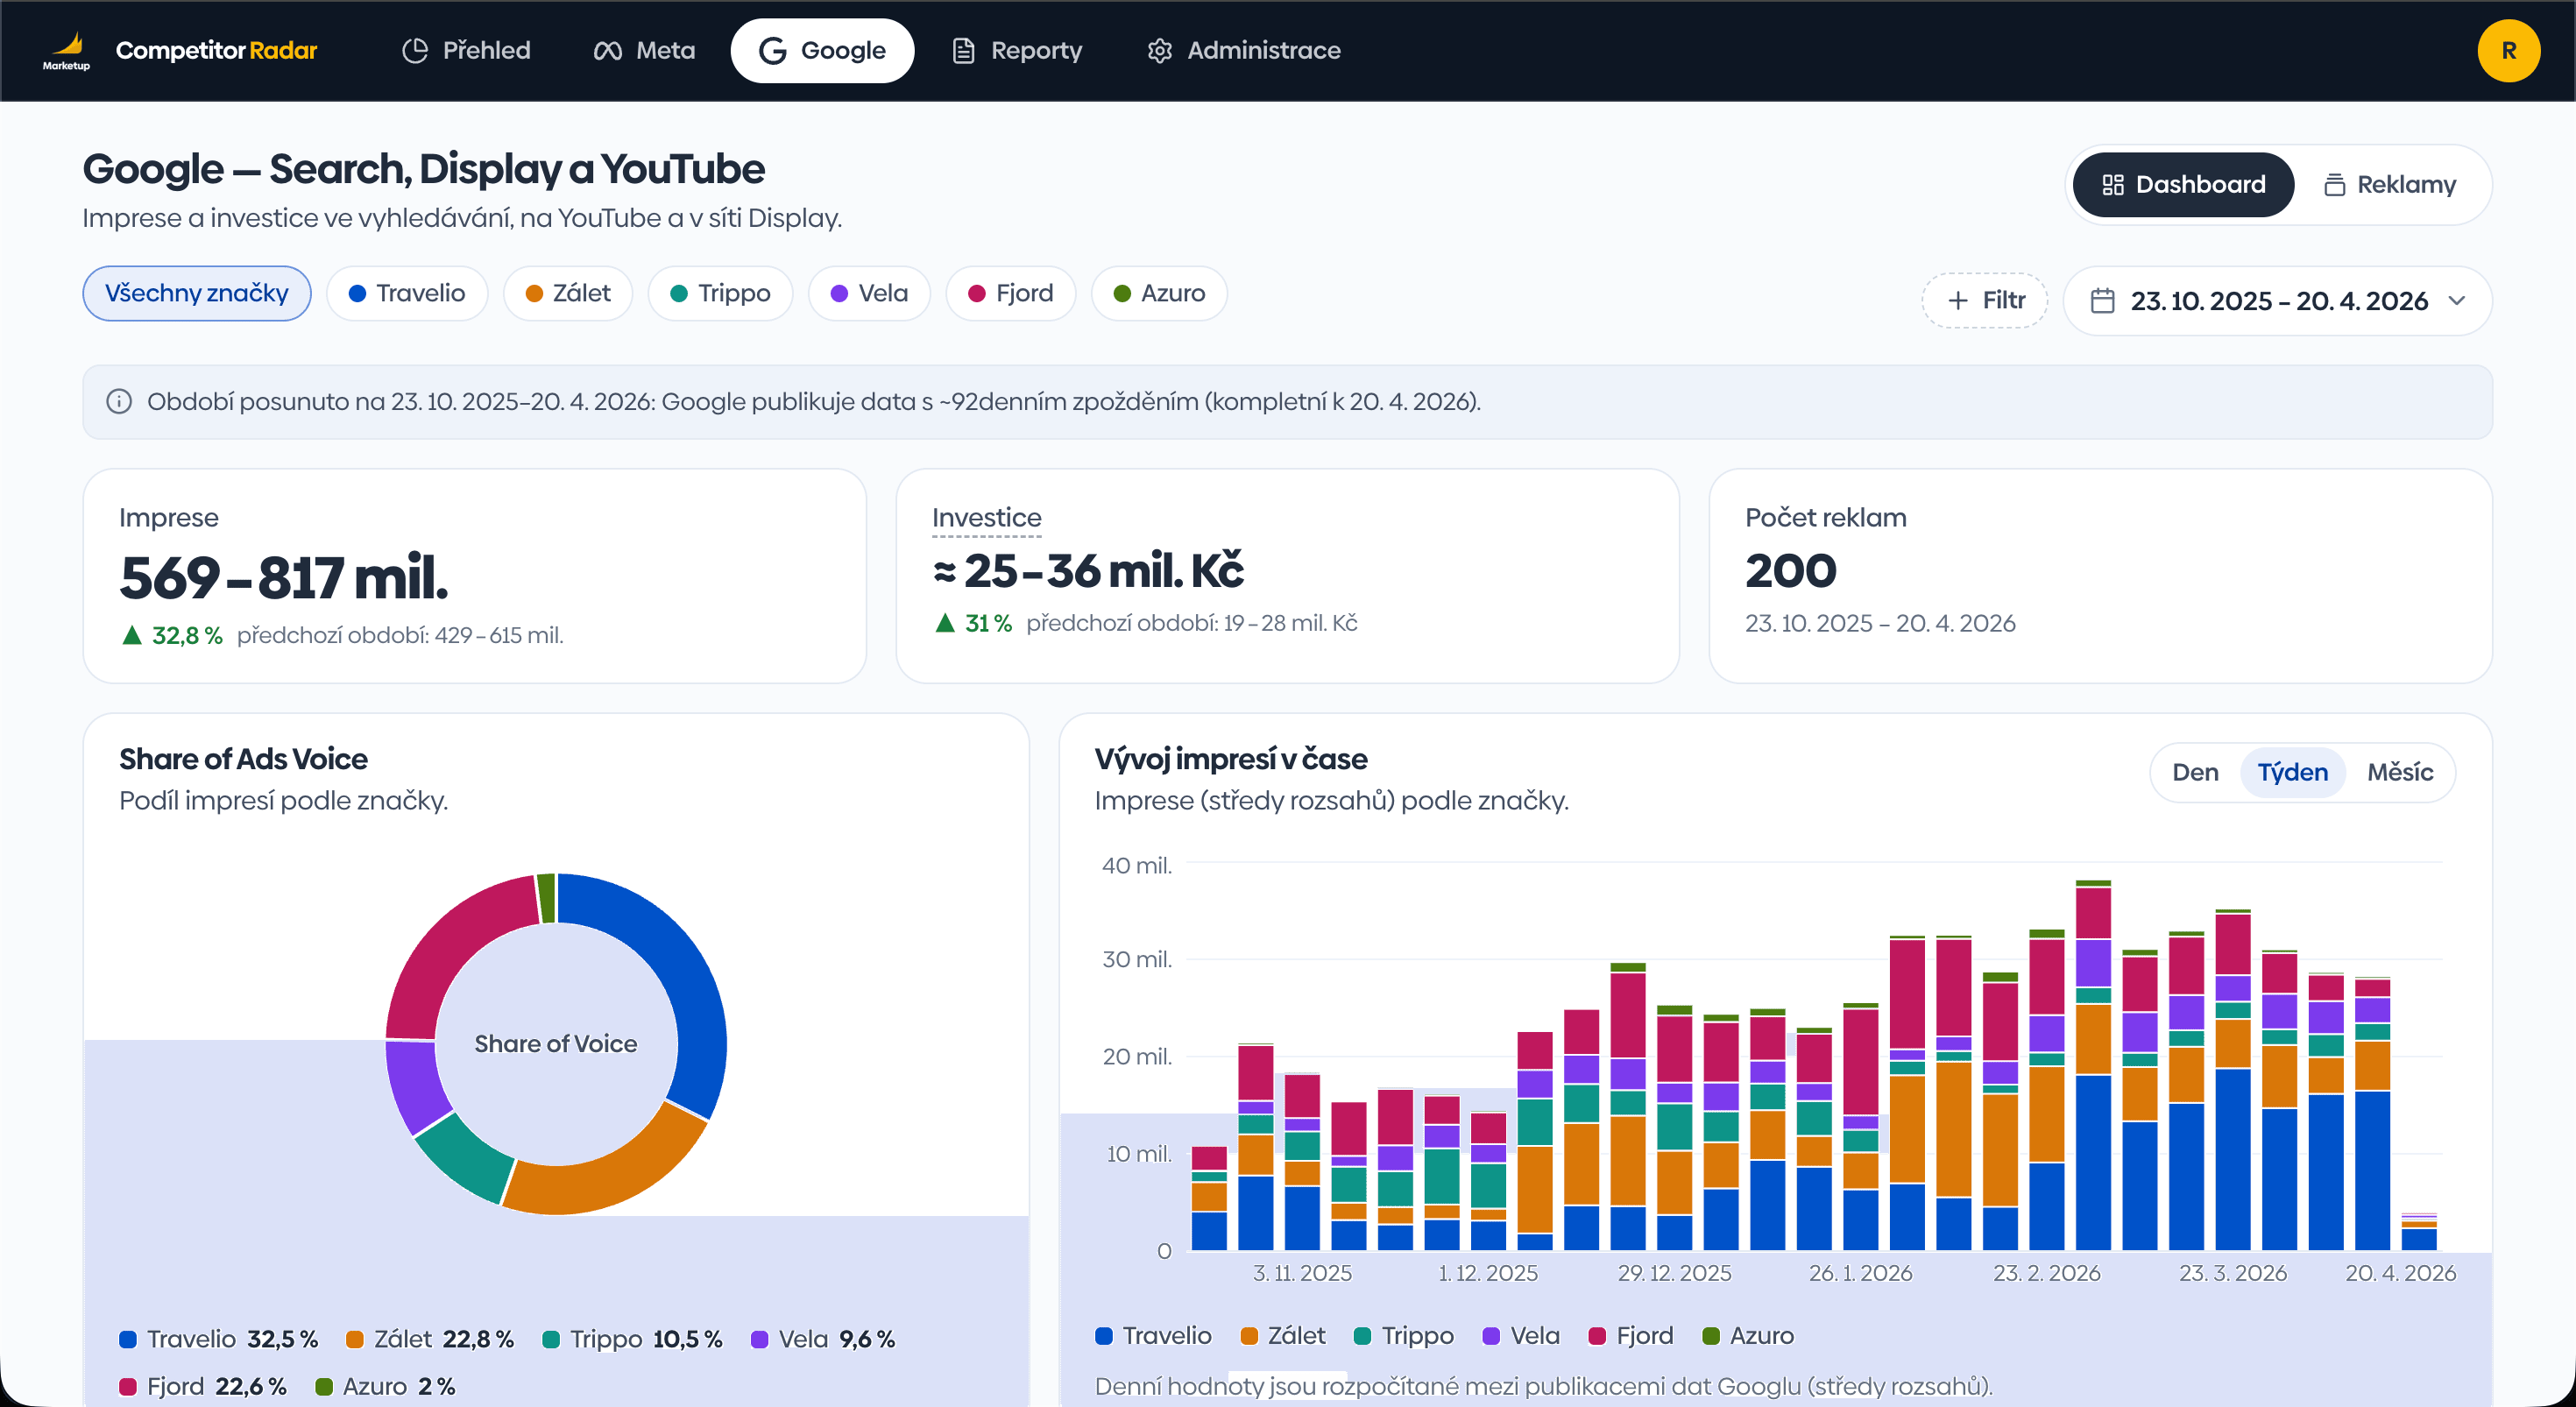
Task: Click the Přehled pie-chart icon
Action: click(x=415, y=50)
